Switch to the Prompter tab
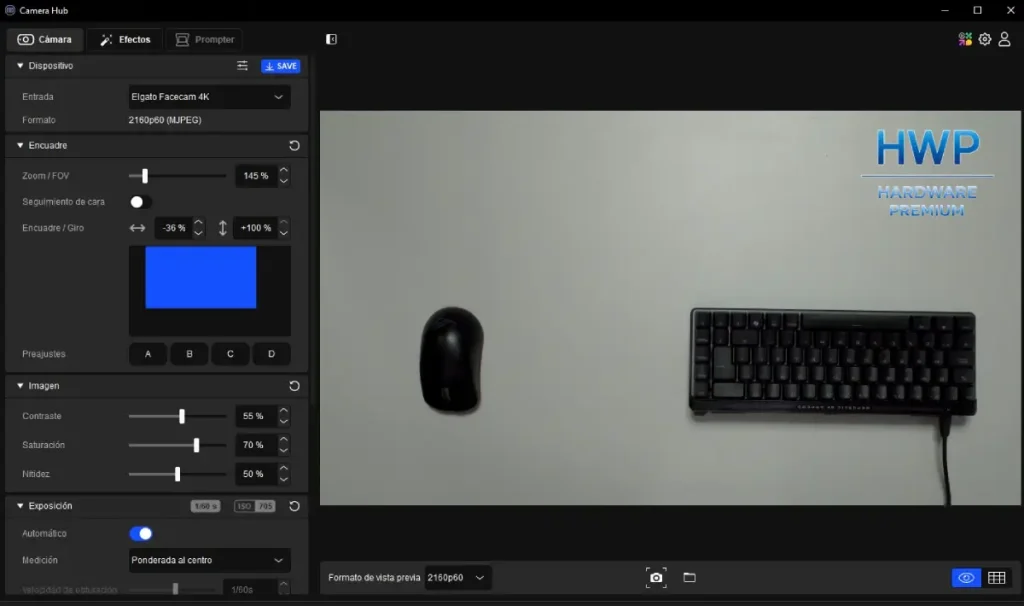The height and width of the screenshot is (606, 1024). tap(204, 40)
